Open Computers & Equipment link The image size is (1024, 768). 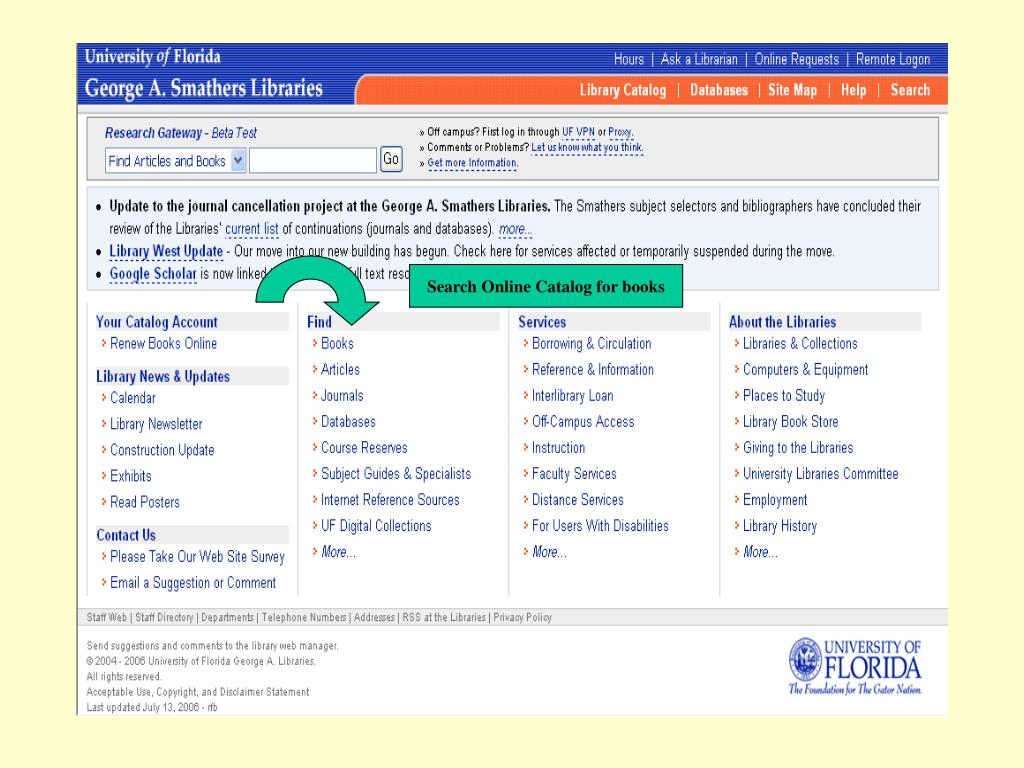(x=805, y=370)
